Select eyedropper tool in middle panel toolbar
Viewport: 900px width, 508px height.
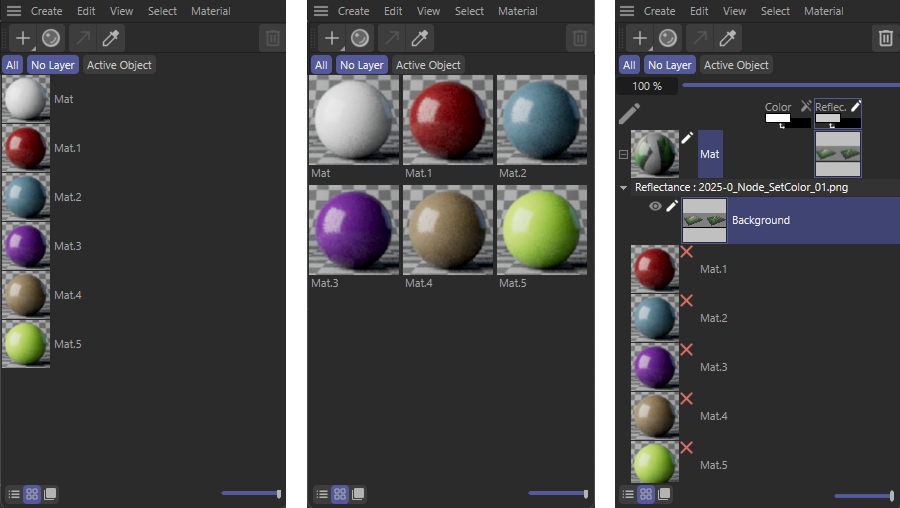click(419, 38)
